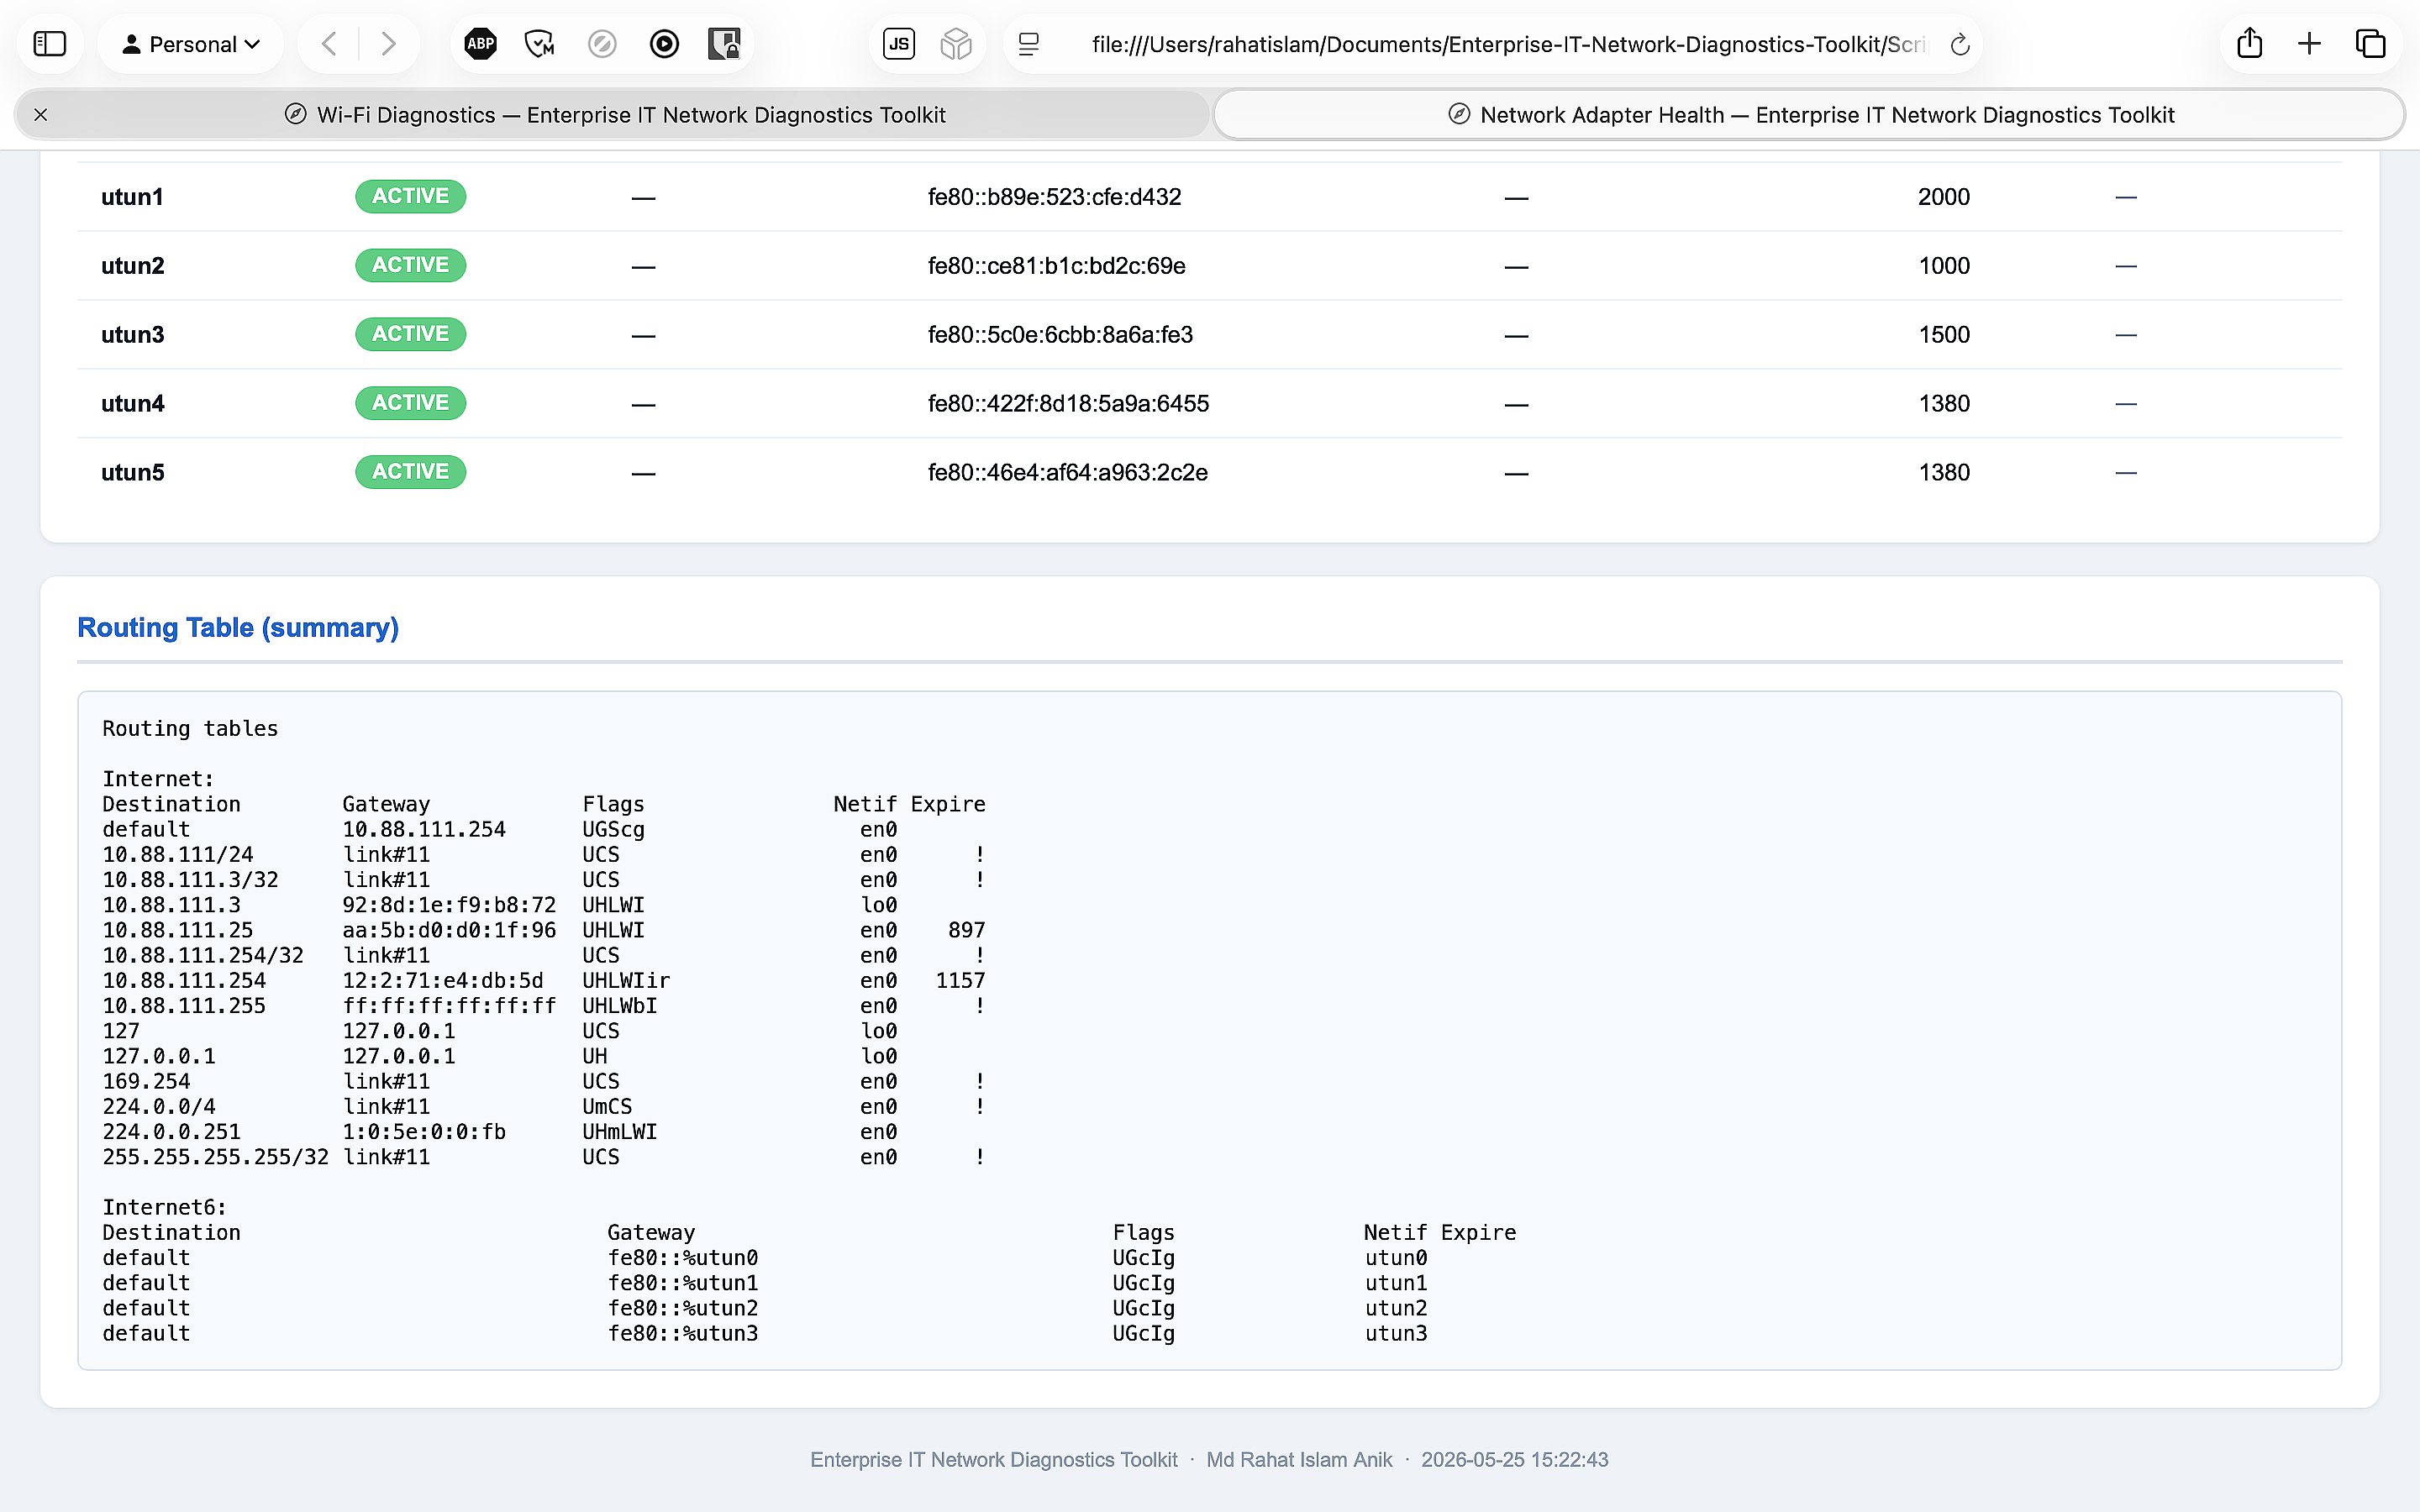This screenshot has width=2420, height=1512.
Task: Click the 255.255.255.255/32 destination
Action: pyautogui.click(x=215, y=1157)
